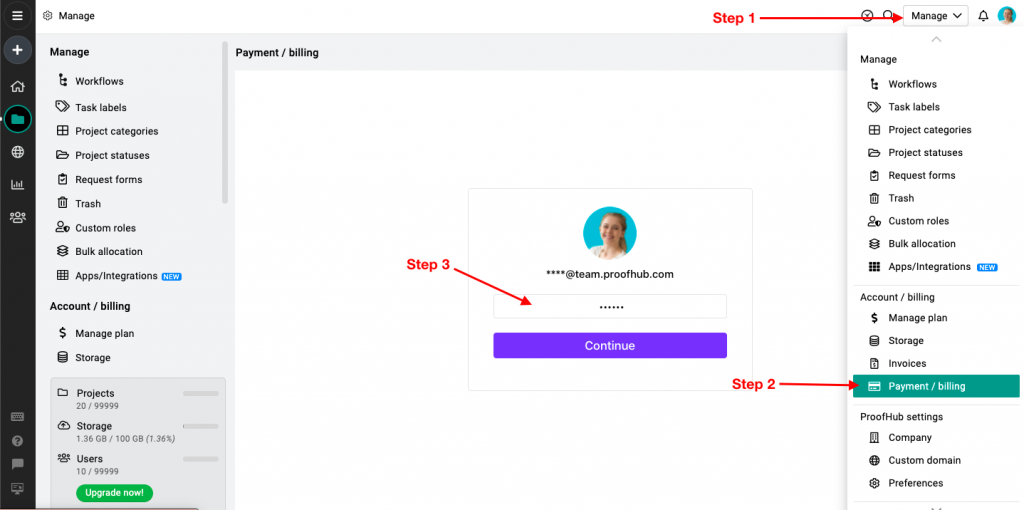Open the hamburger menu icon
Viewport: 1024px width, 510px height.
[18, 16]
